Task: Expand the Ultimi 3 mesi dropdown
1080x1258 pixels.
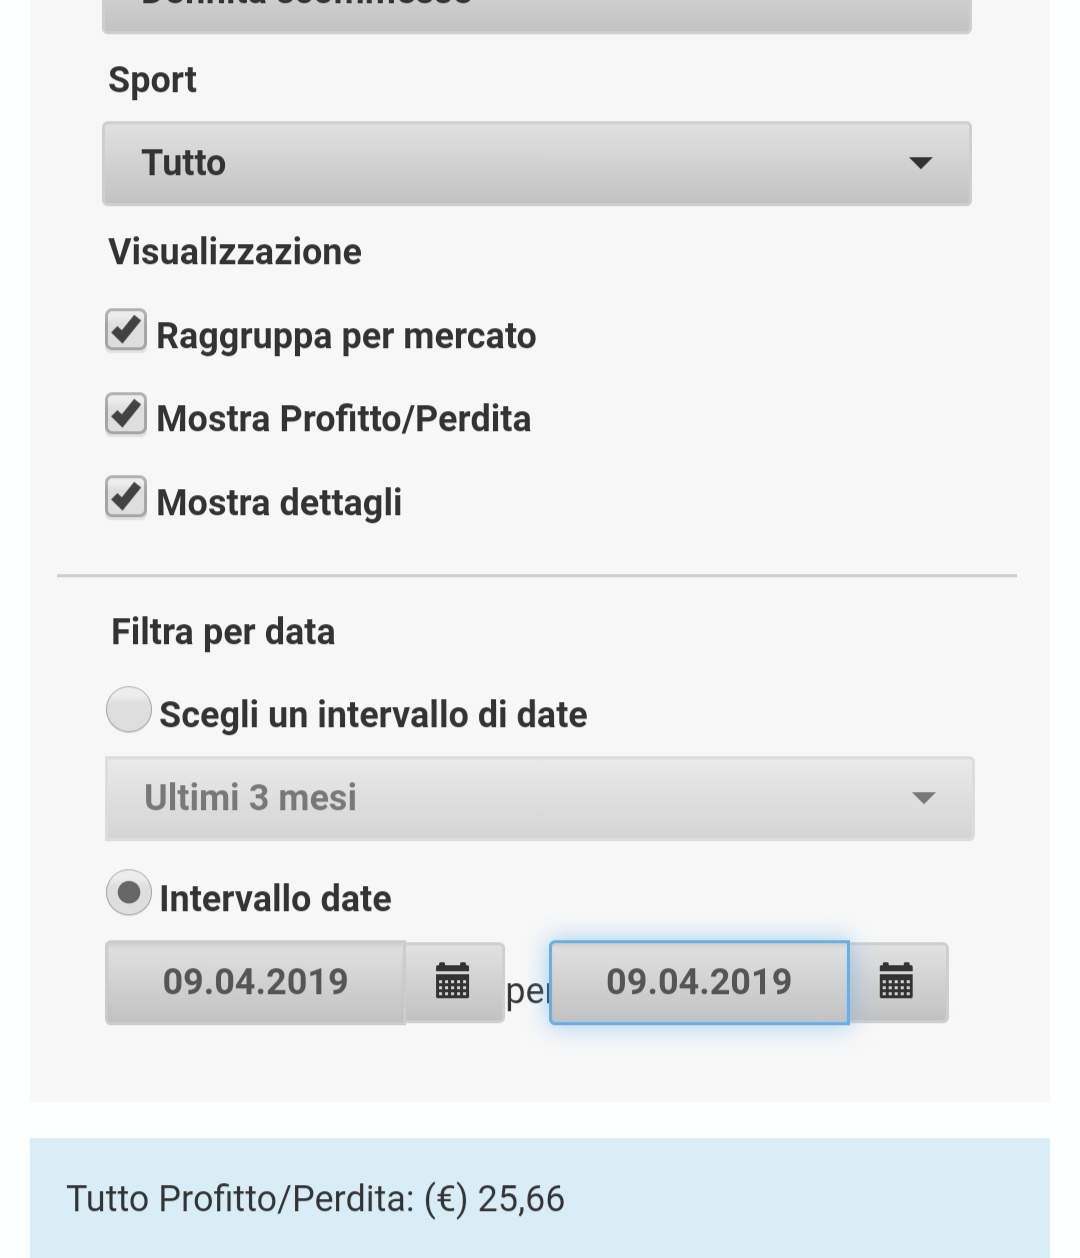Action: point(538,798)
